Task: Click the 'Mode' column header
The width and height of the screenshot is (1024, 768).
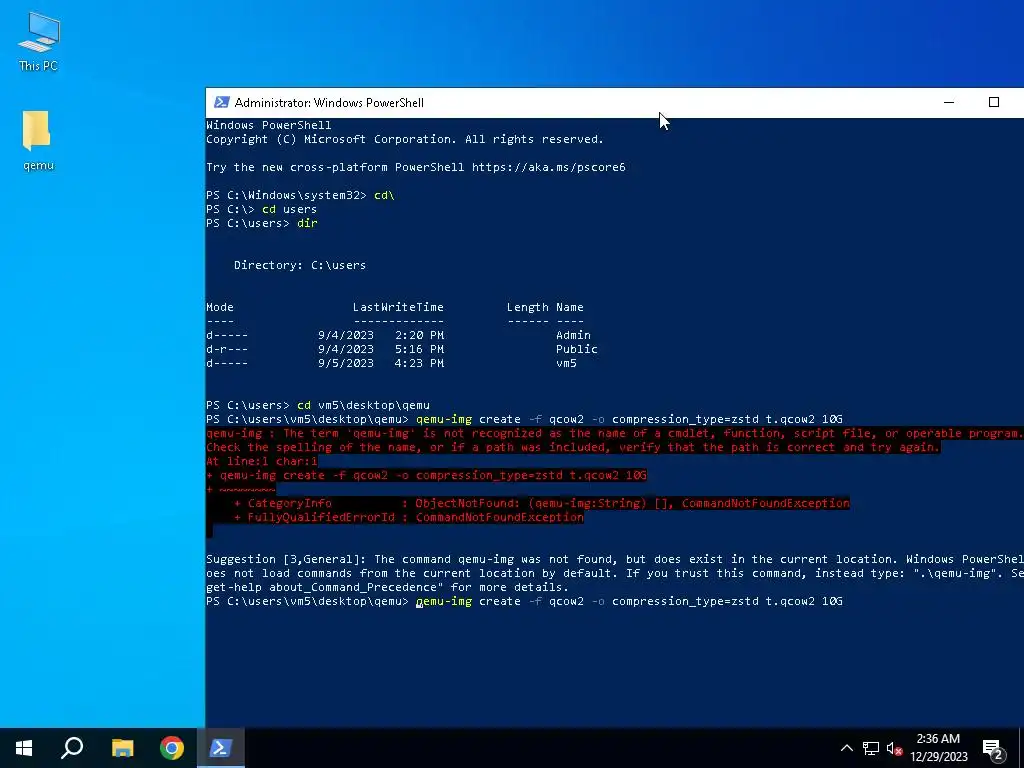Action: (220, 307)
